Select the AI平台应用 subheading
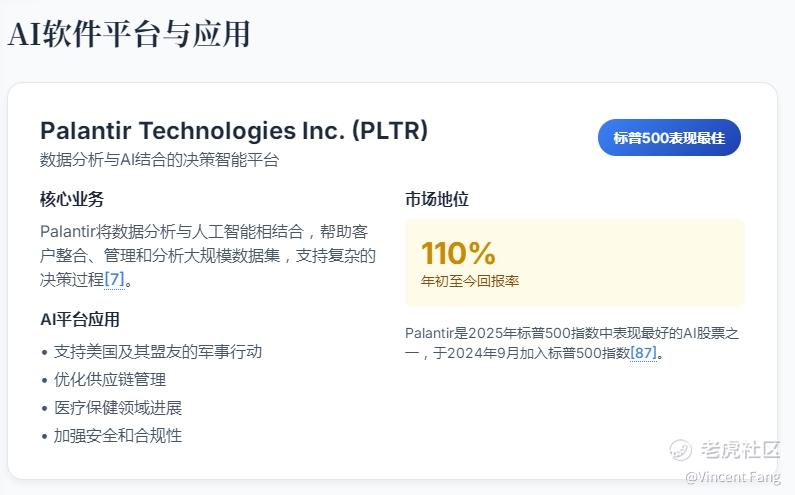Image resolution: width=795 pixels, height=495 pixels. 80,319
